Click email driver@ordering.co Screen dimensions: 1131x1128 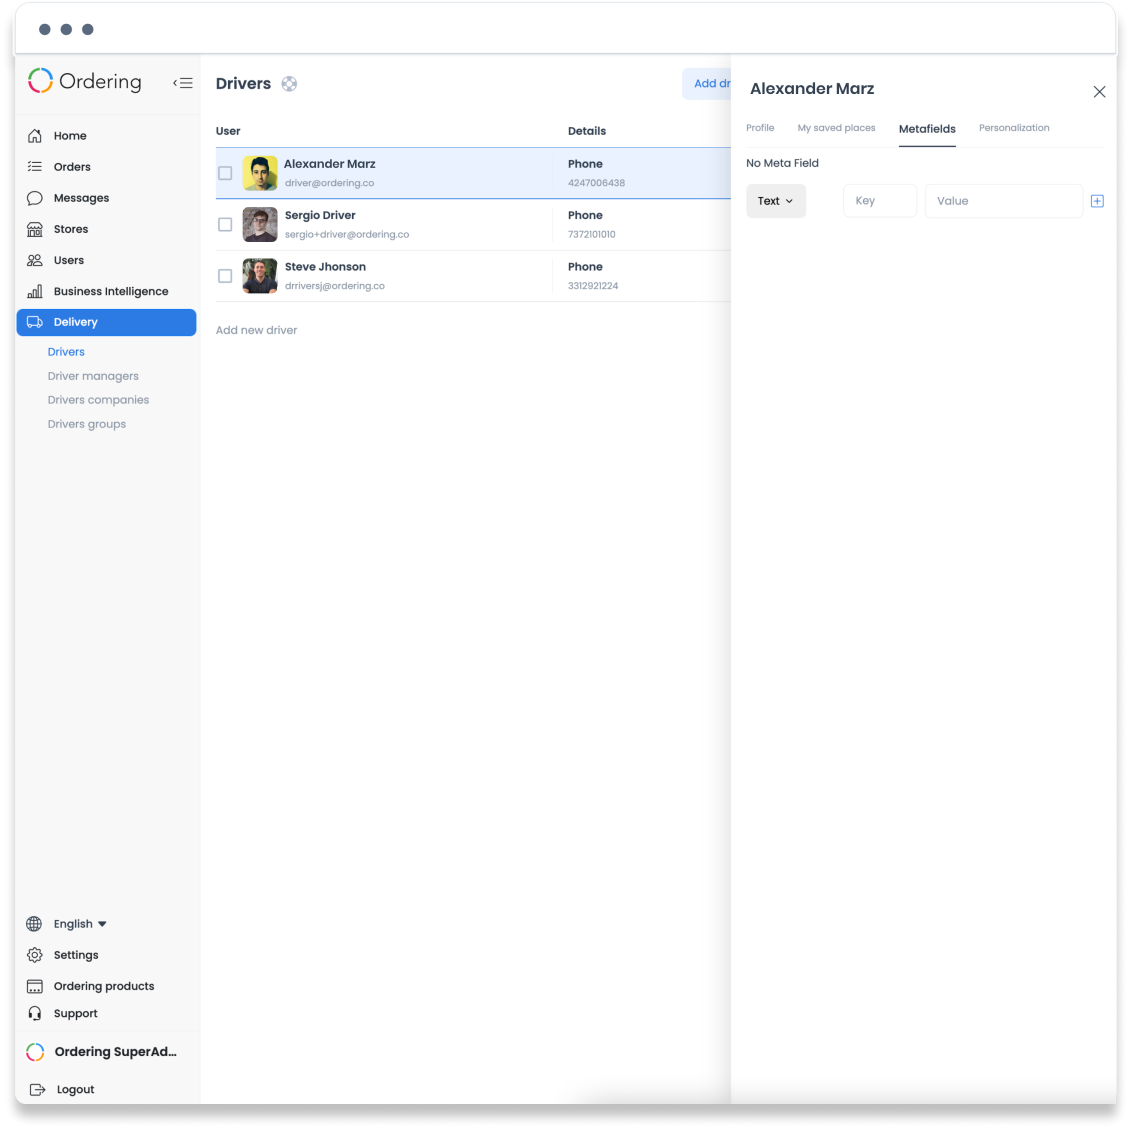[x=330, y=182]
